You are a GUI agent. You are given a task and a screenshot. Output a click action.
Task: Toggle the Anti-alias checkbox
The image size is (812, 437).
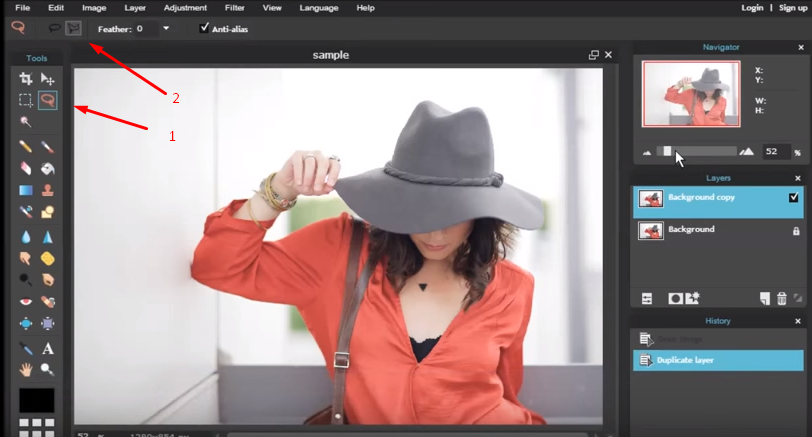coord(205,27)
